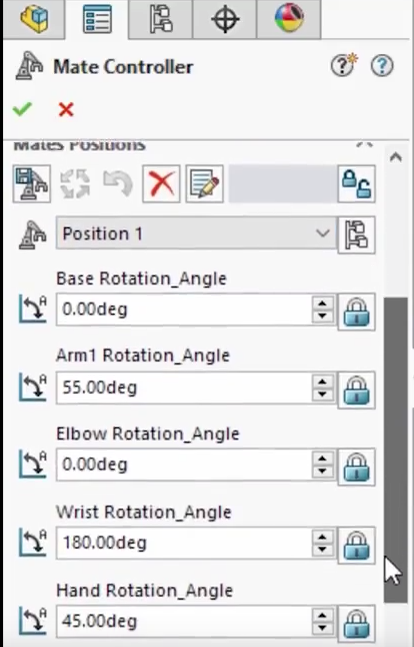414x647 pixels.
Task: Open the FeatureManager design tree tab
Action: coord(34,19)
